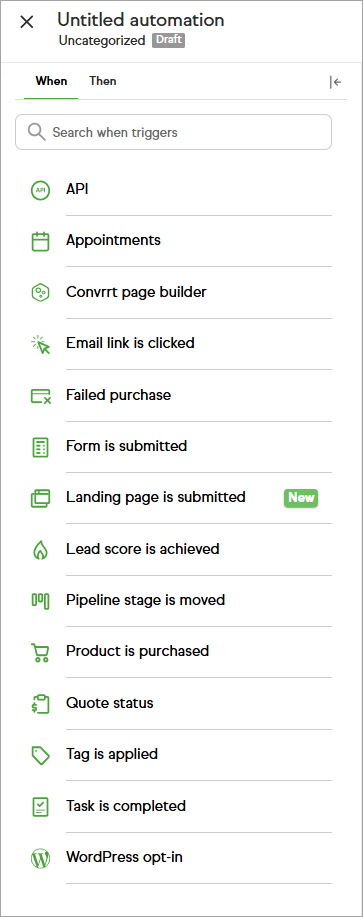Select the Product is purchased cart icon
363x917 pixels.
[x=40, y=652]
